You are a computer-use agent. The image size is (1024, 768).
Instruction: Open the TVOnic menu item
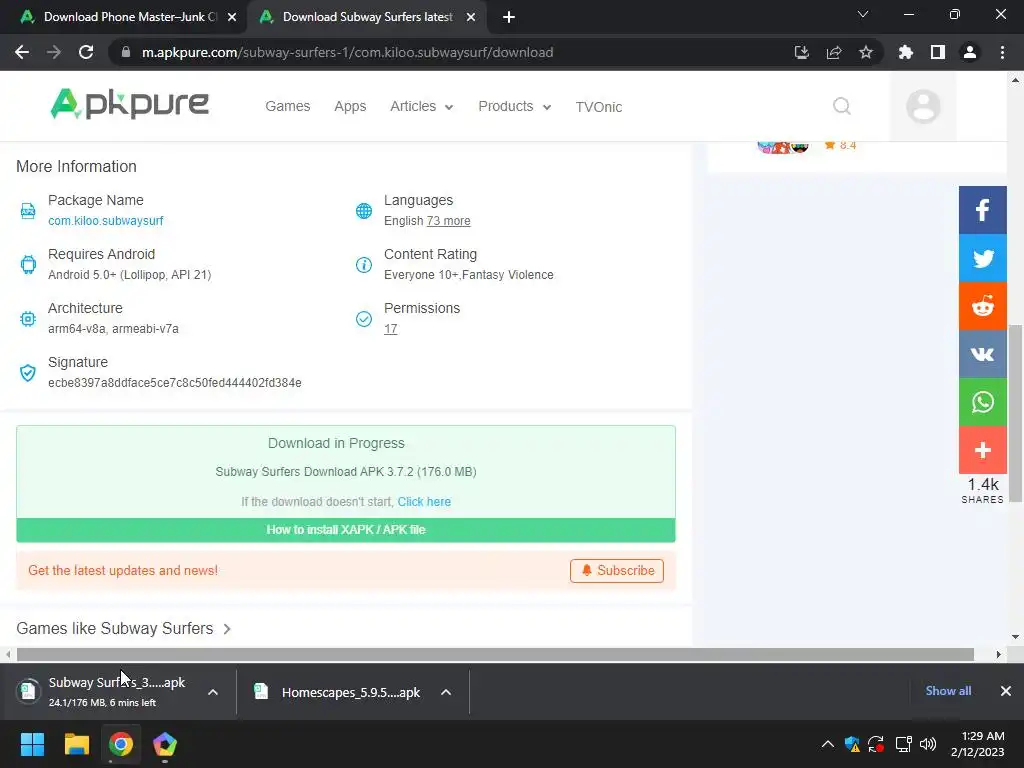[599, 107]
